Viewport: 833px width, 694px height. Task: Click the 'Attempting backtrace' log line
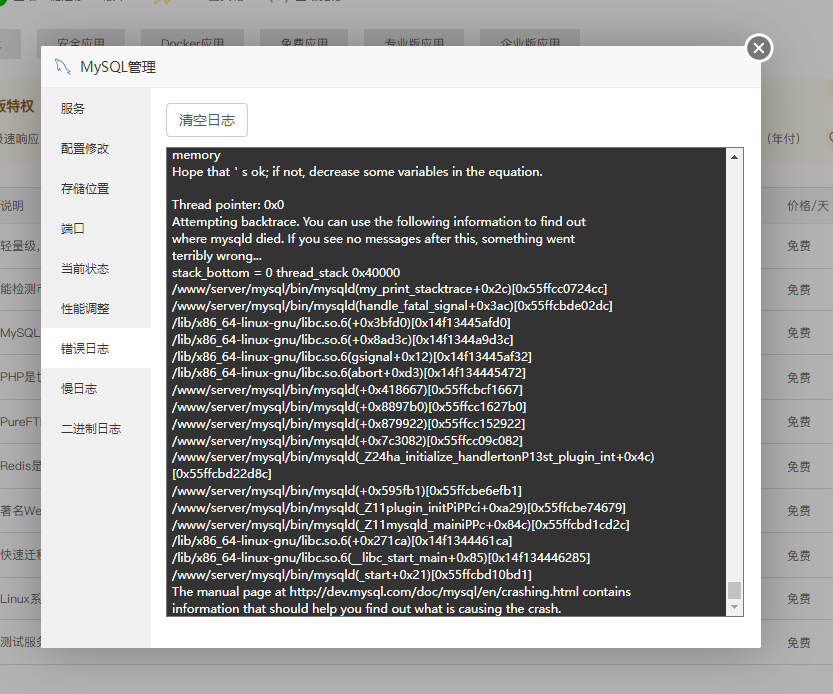(x=379, y=222)
